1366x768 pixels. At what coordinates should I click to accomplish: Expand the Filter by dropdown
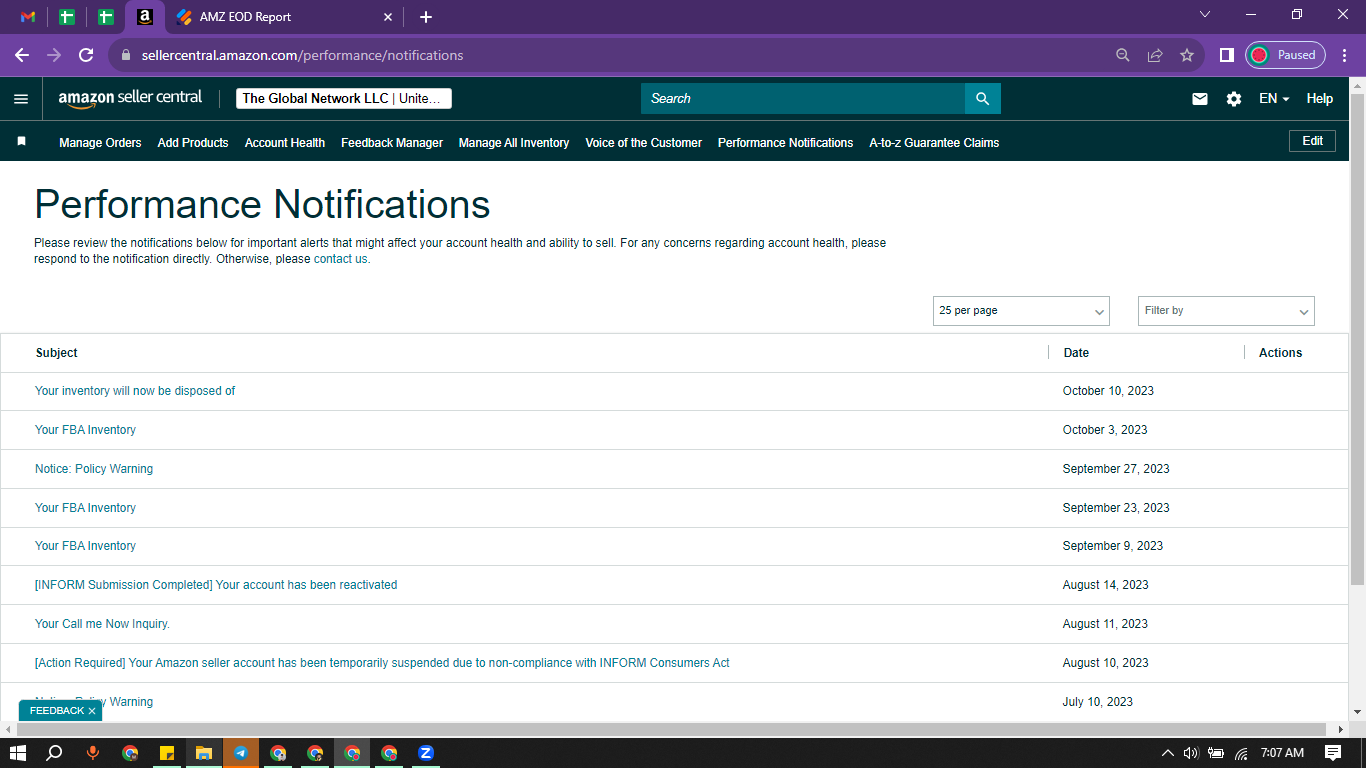(1226, 311)
